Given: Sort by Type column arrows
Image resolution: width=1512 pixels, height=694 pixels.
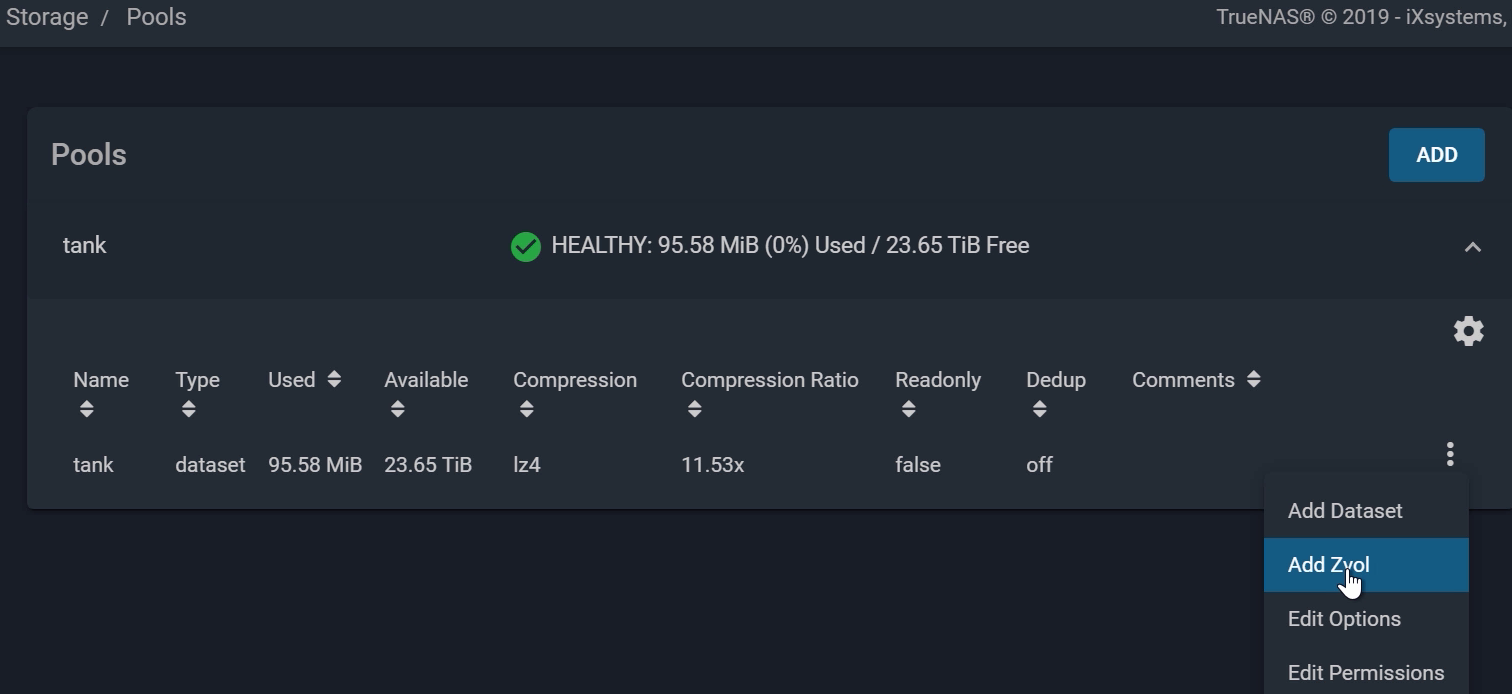Looking at the screenshot, I should click(188, 409).
